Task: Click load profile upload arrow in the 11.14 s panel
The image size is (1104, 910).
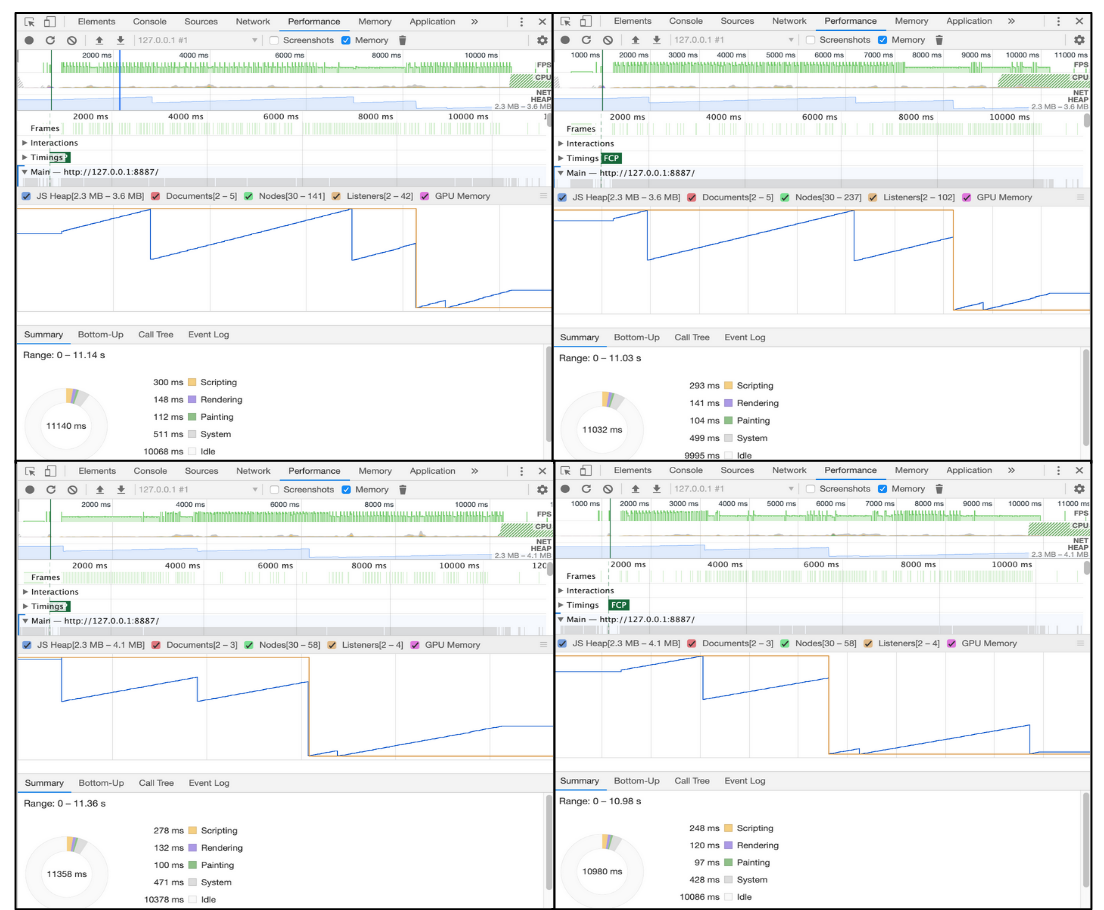Action: point(99,40)
